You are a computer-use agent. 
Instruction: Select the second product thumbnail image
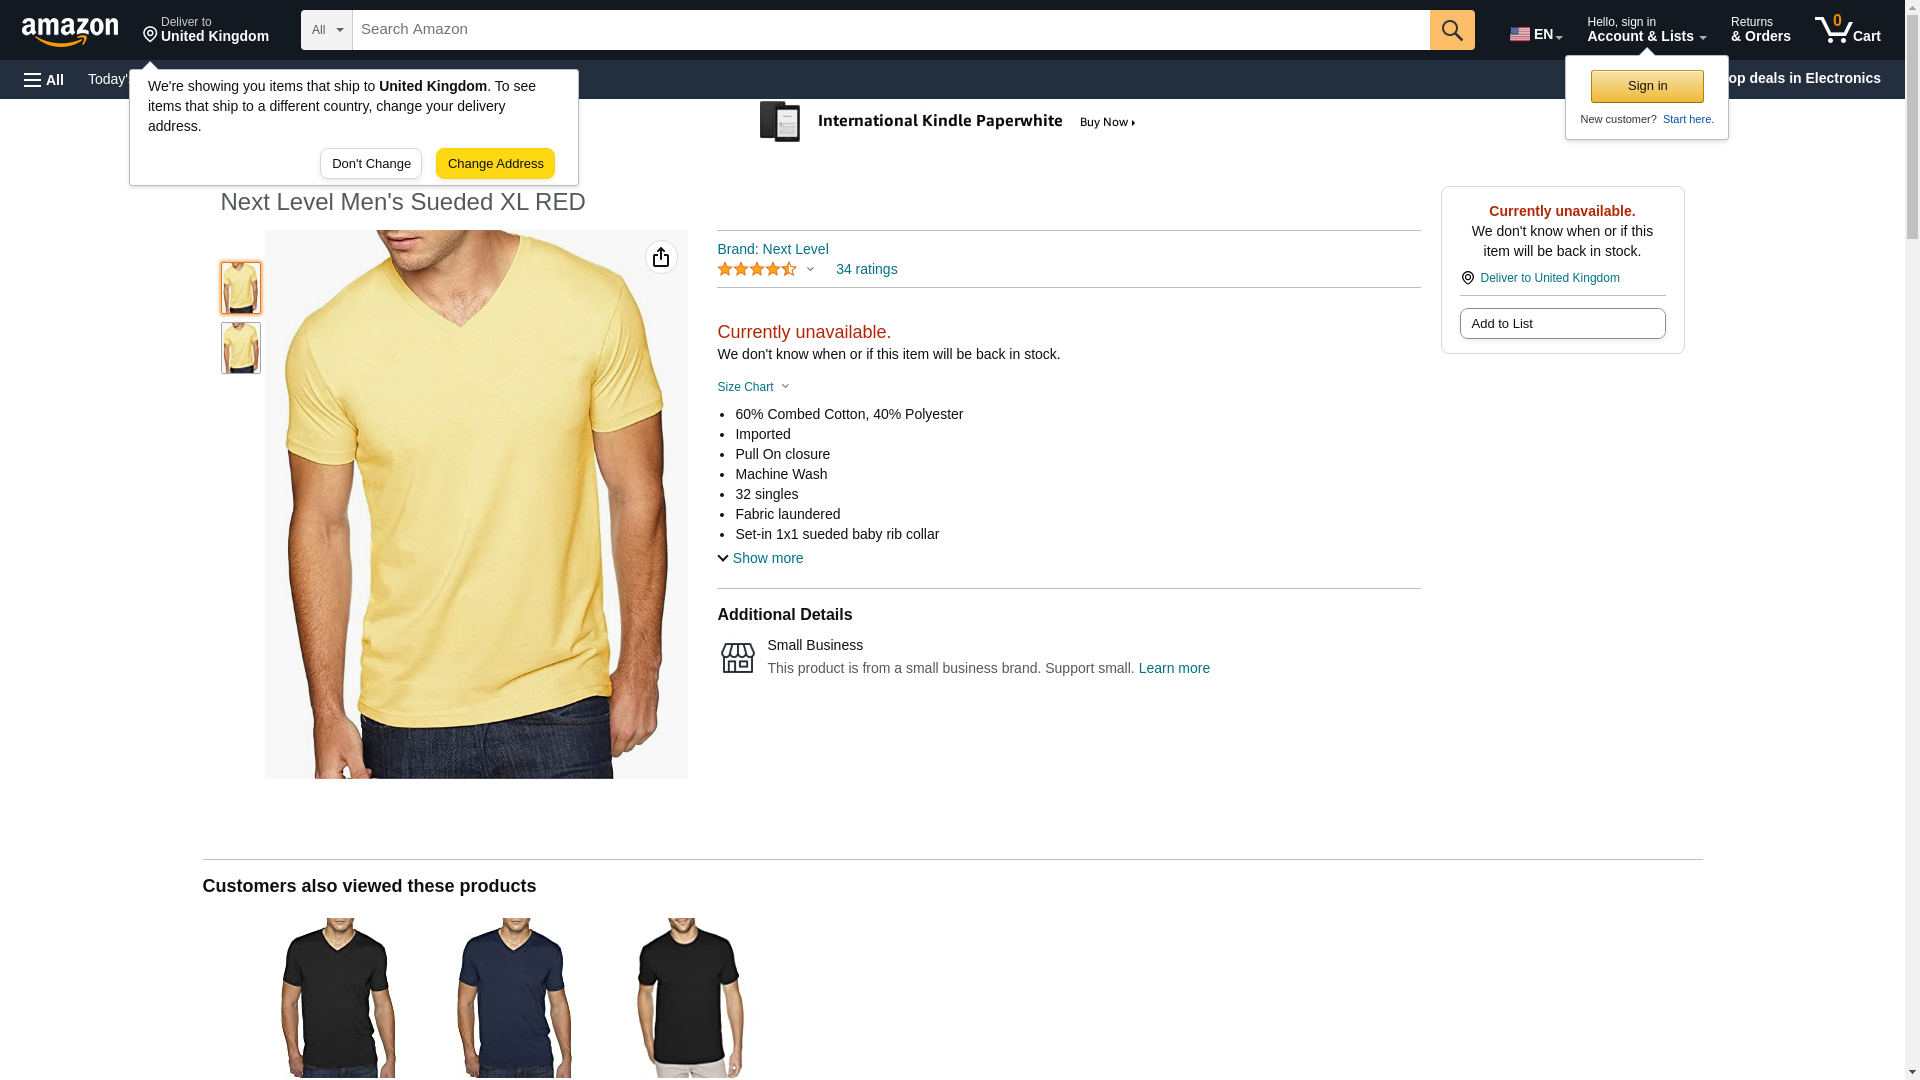241,348
